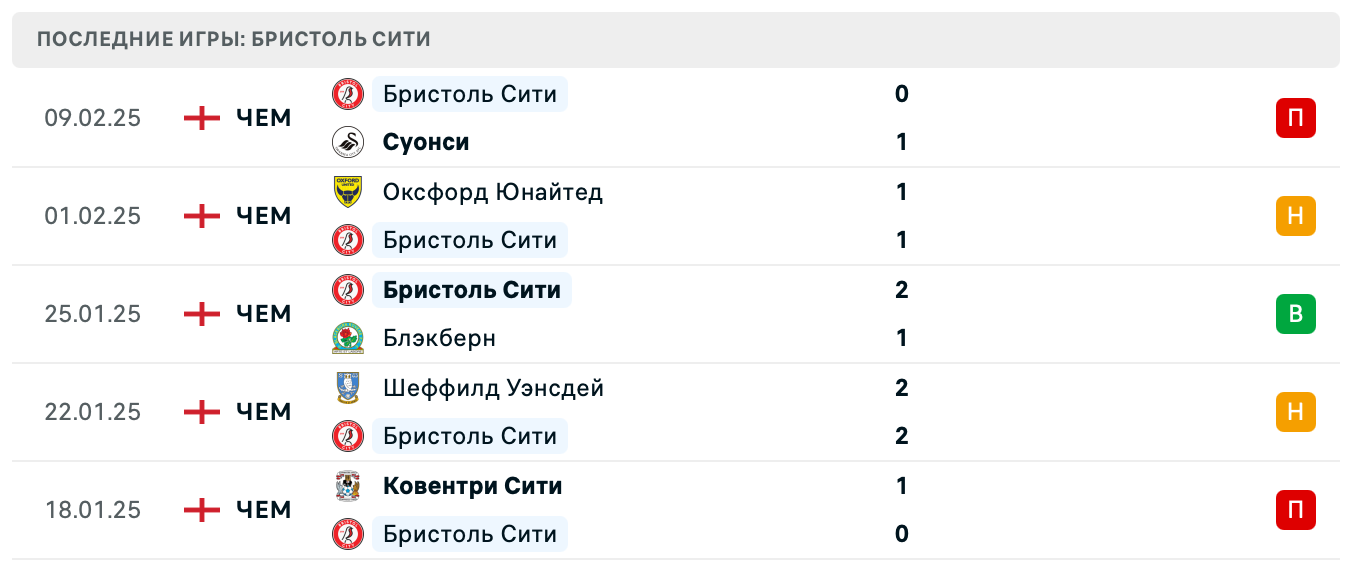Click orange draw badge for 01.02.25 match
Screen dimensions: 1354x574
(1295, 216)
